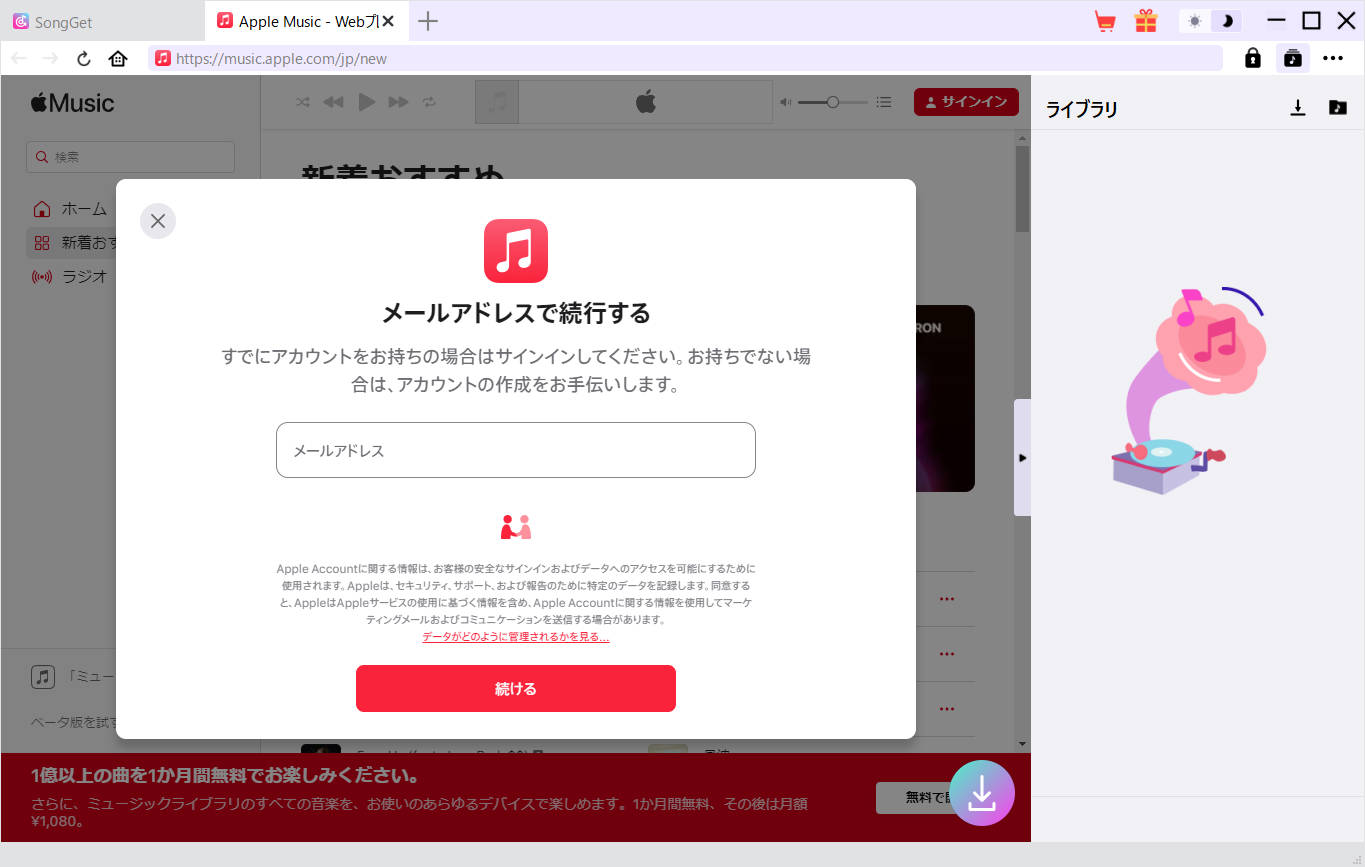Image resolution: width=1365 pixels, height=867 pixels.
Task: Open the three-dot more options menu
Action: click(x=1333, y=57)
